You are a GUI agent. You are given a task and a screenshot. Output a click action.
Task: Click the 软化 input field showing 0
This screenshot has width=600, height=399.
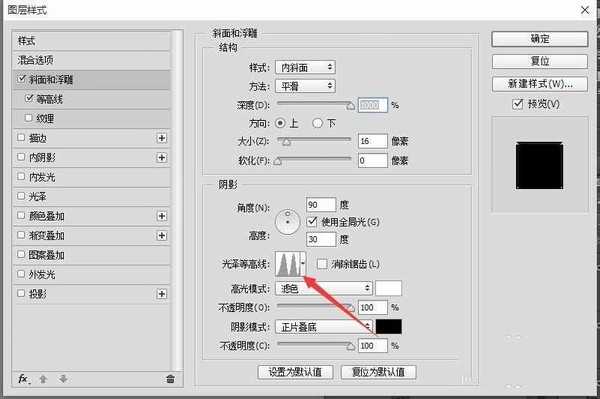click(373, 160)
